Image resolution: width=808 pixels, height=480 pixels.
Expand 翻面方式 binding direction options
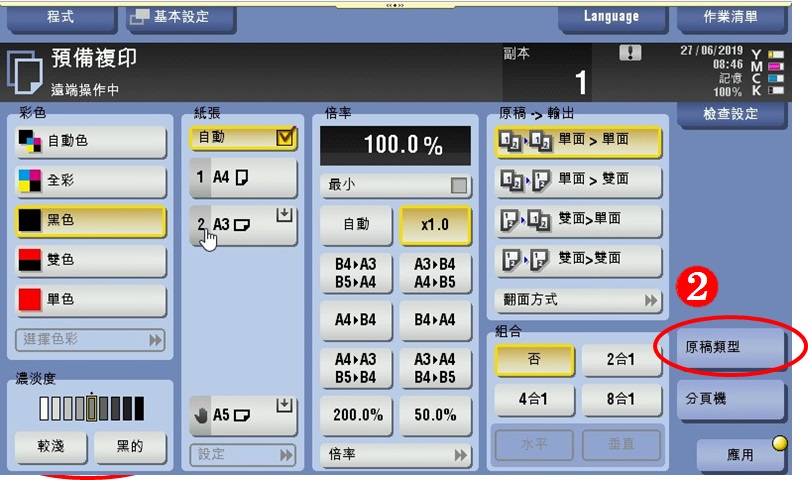[578, 300]
